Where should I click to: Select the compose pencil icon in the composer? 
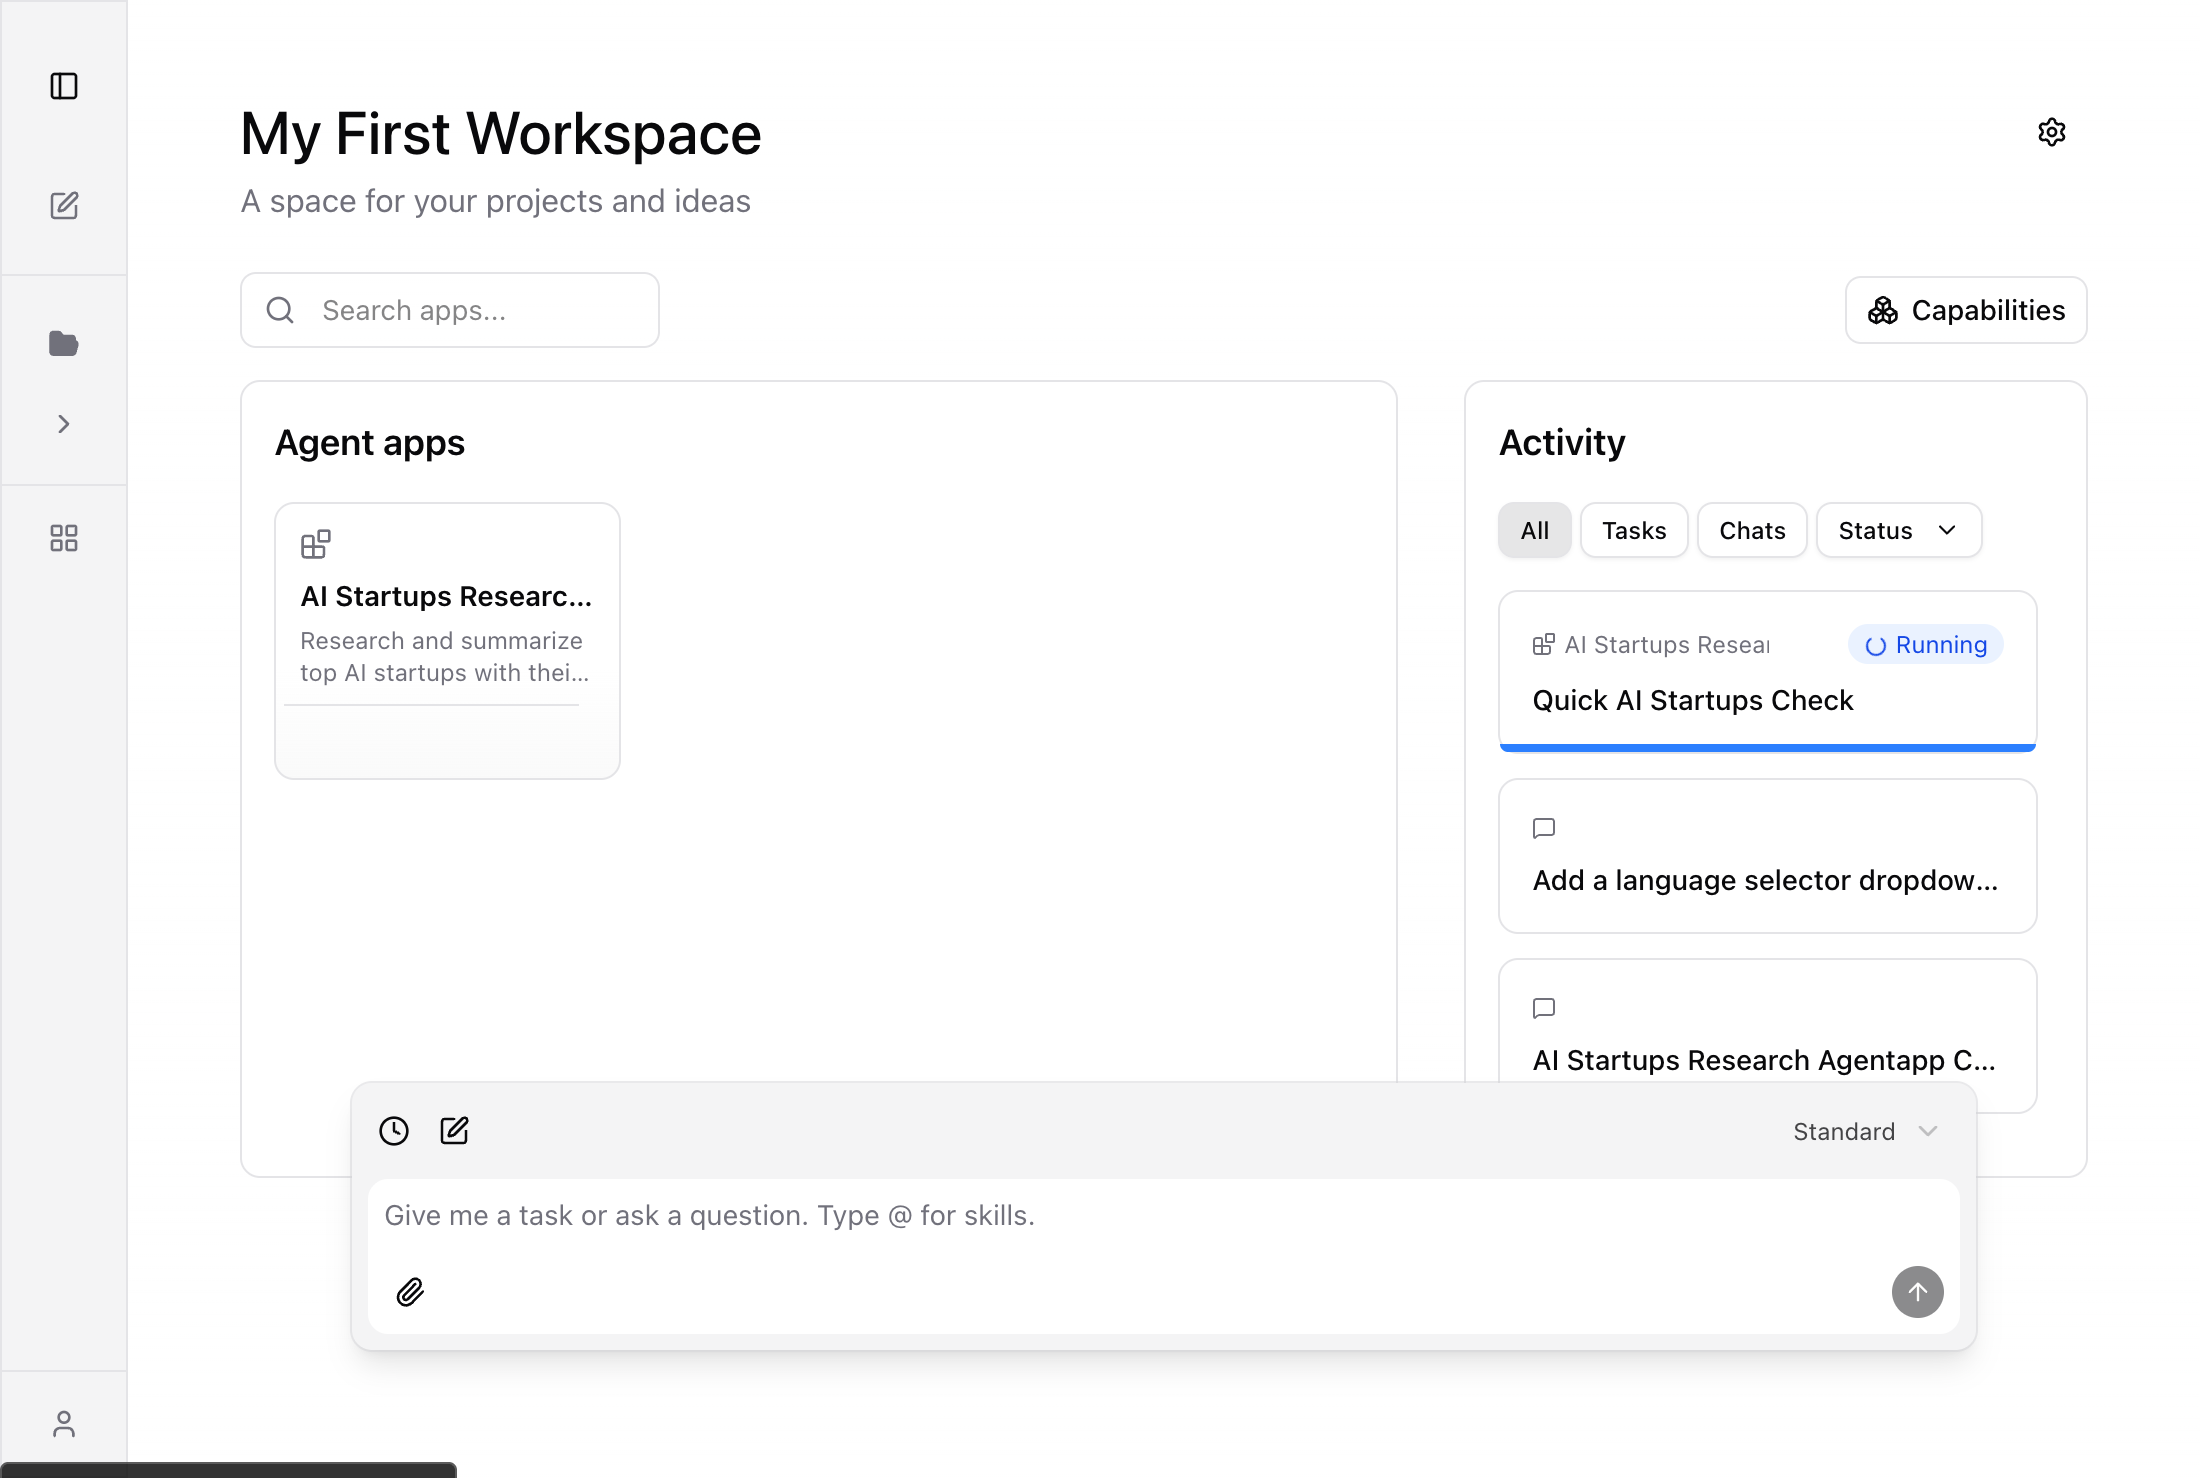tap(455, 1130)
